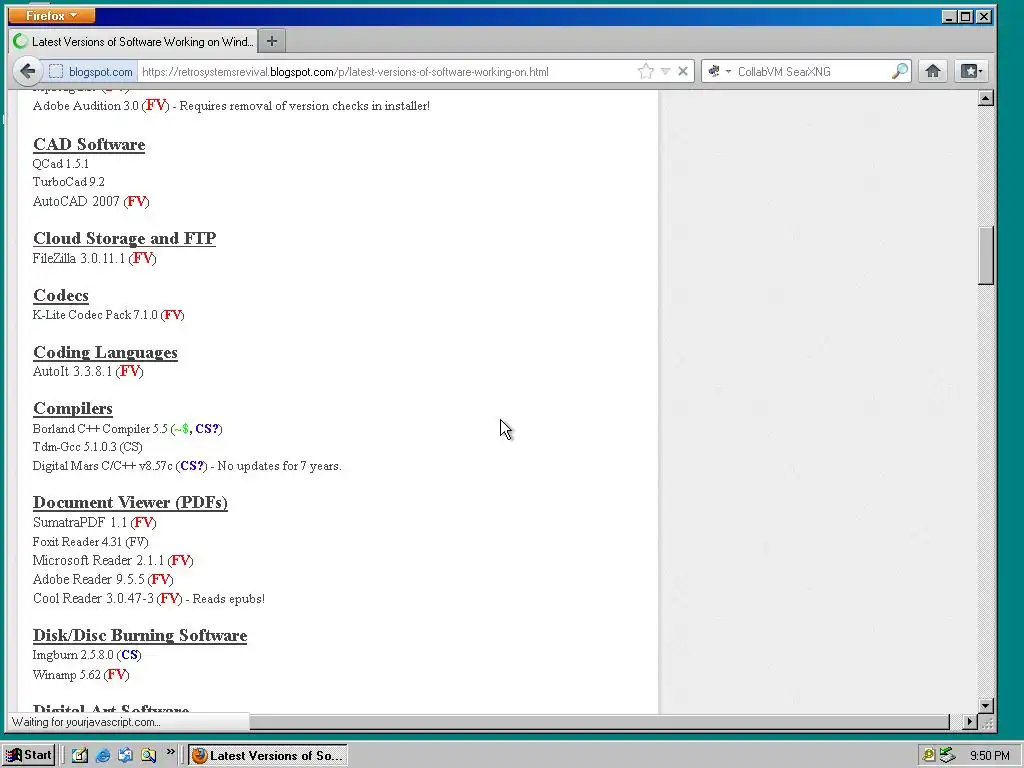This screenshot has height=768, width=1024.
Task: Click the horizontal scrollbar right arrow
Action: pyautogui.click(x=969, y=722)
